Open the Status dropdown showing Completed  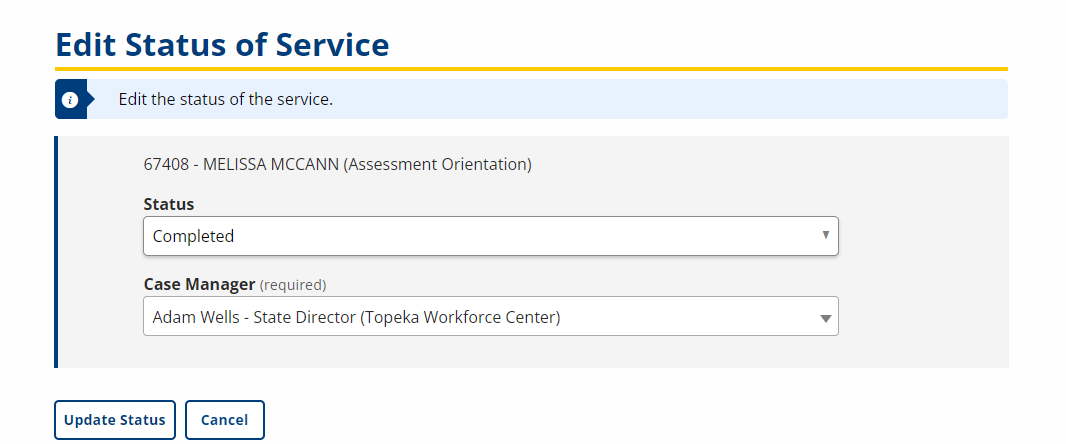coord(490,236)
